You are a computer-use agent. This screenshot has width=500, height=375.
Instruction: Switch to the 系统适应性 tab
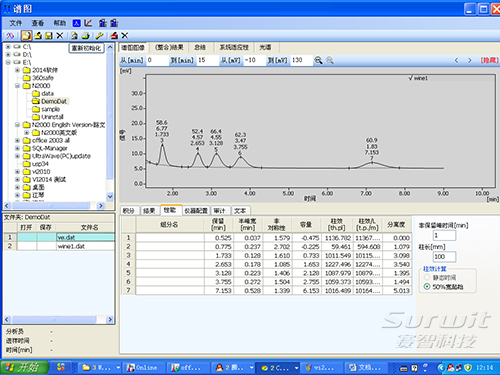tap(234, 47)
